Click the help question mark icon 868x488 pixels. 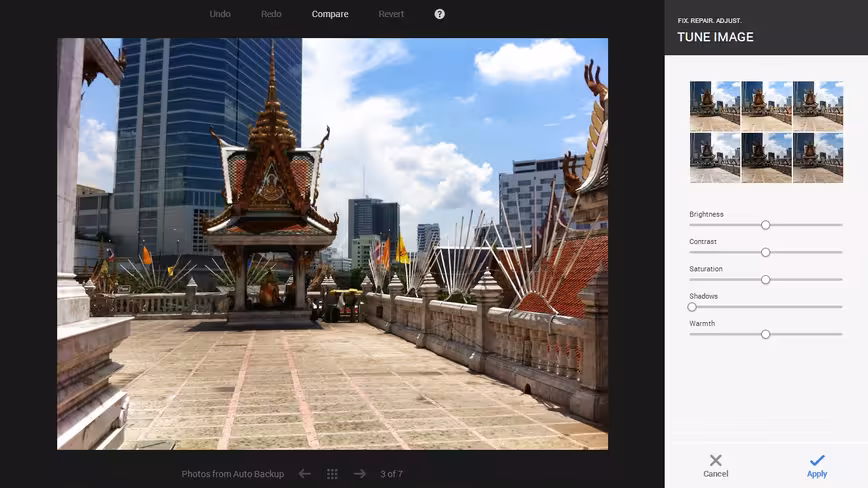(440, 14)
